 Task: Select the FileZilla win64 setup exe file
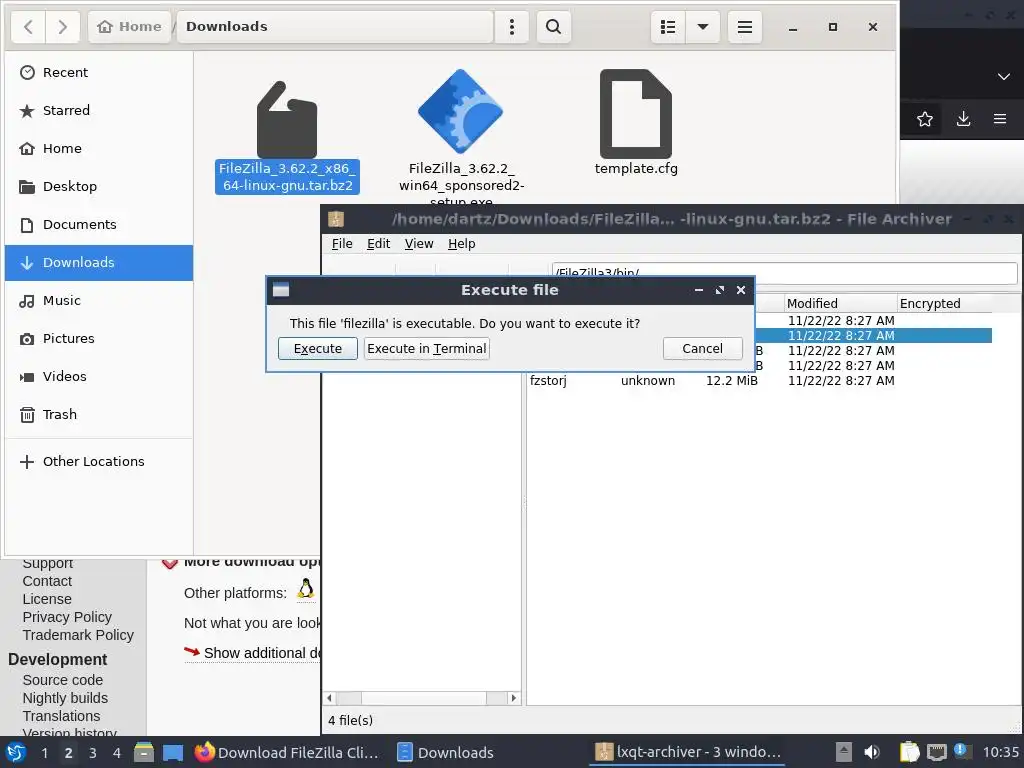click(x=461, y=136)
